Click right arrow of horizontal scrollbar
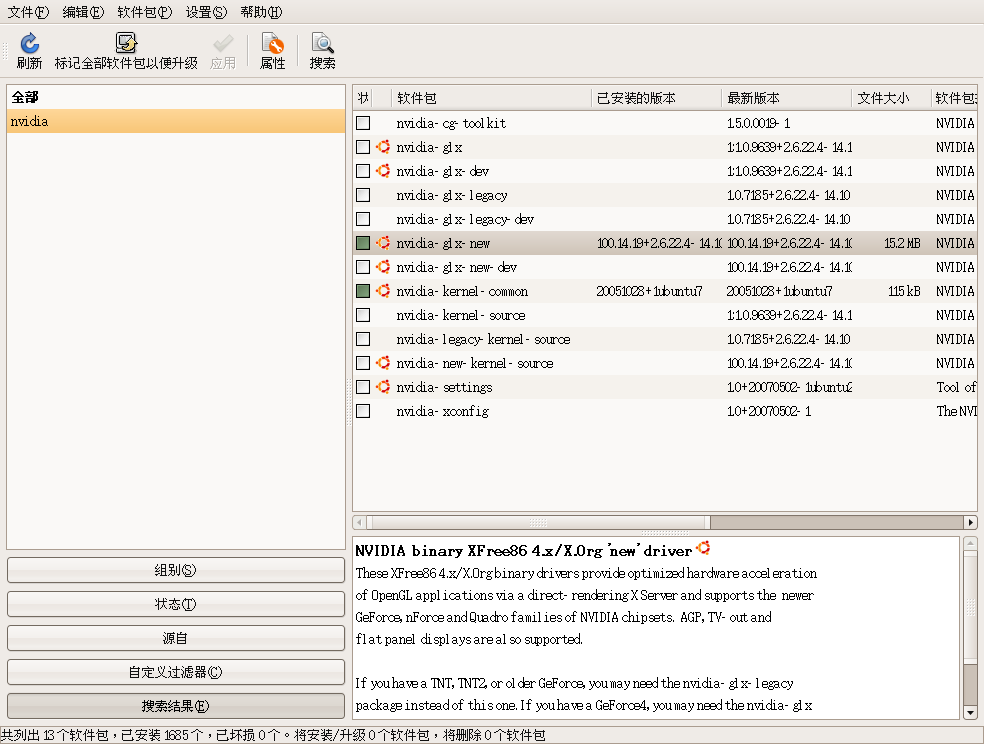The image size is (984, 744). tap(970, 522)
